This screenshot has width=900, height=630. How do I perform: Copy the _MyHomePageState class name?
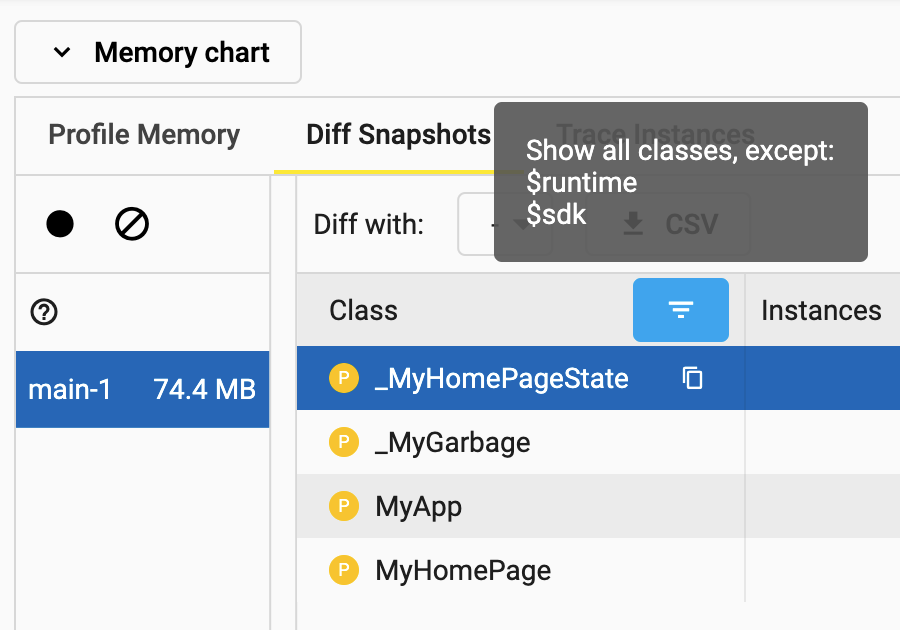tap(692, 379)
